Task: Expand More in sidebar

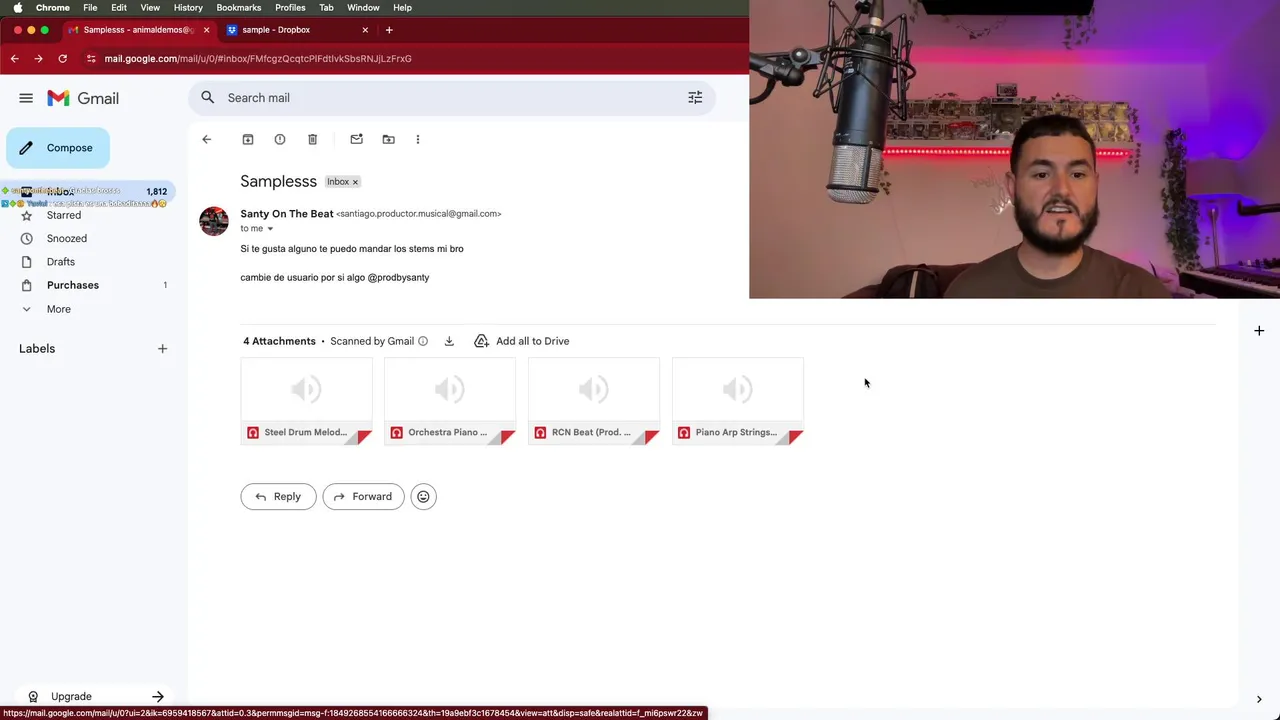Action: pos(59,309)
